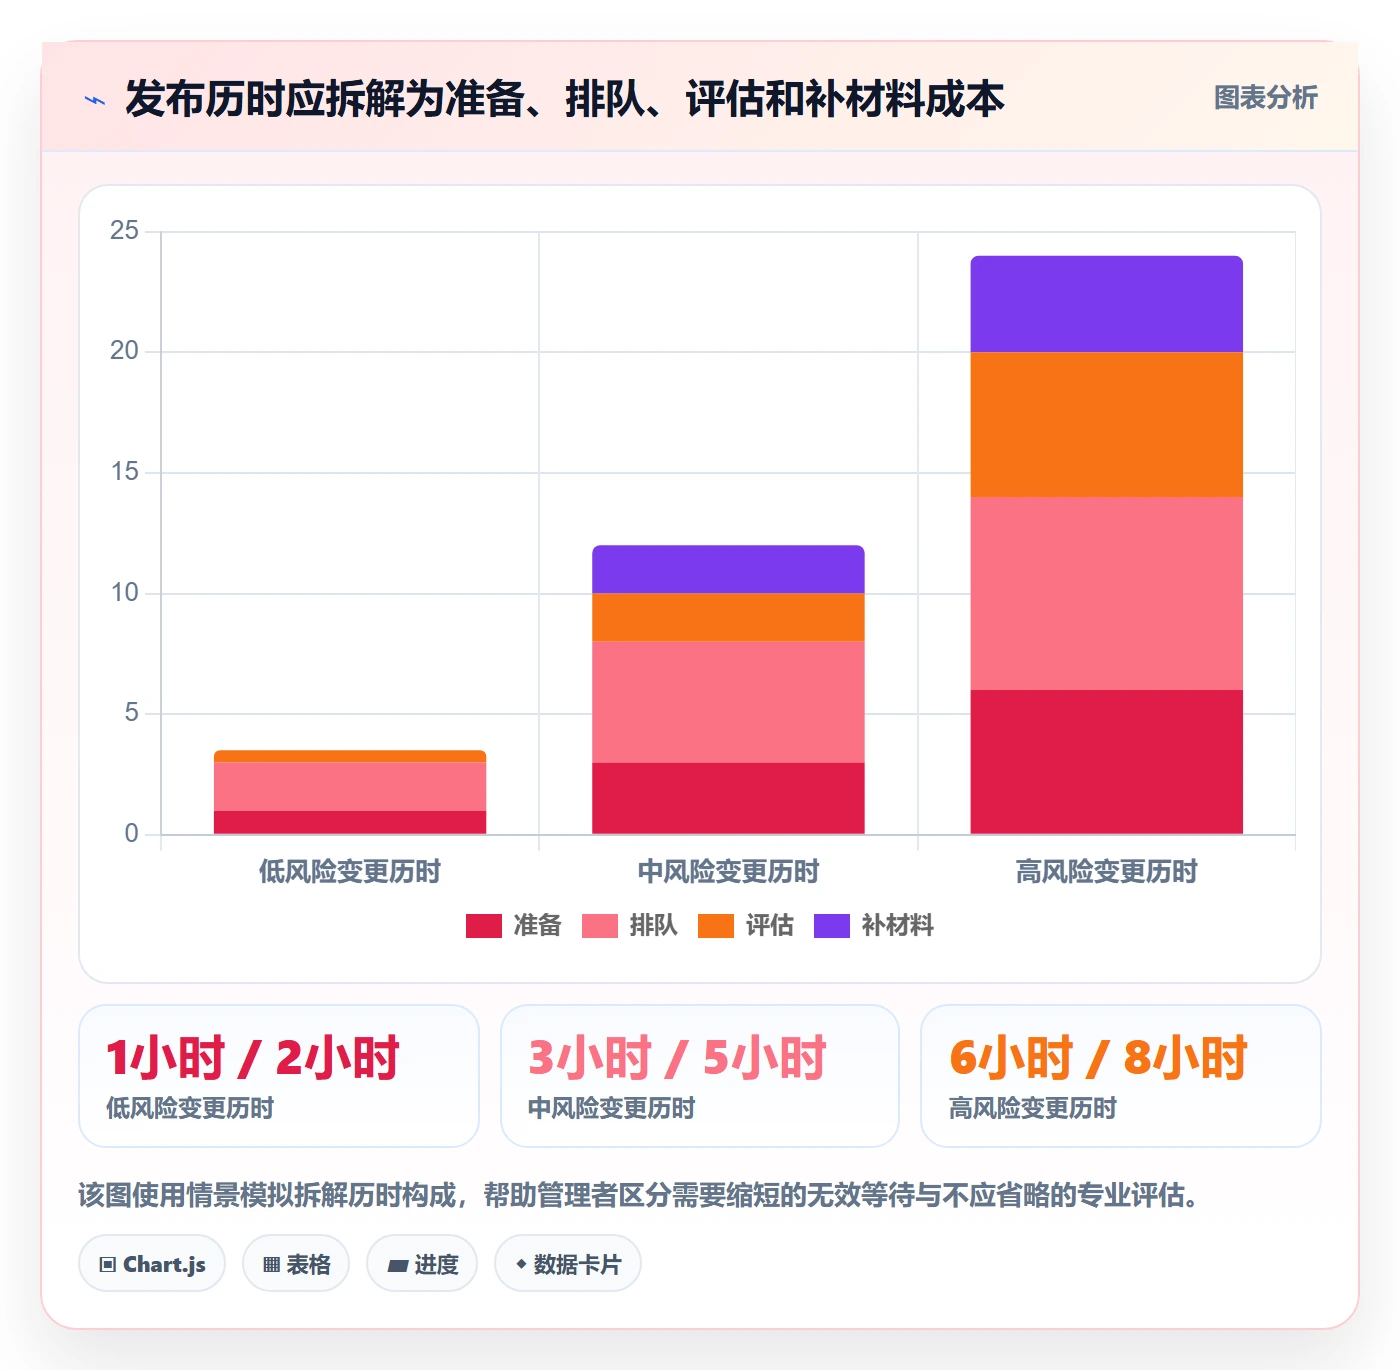Click the pink 排队 segment of 低风险 bar

[350, 786]
